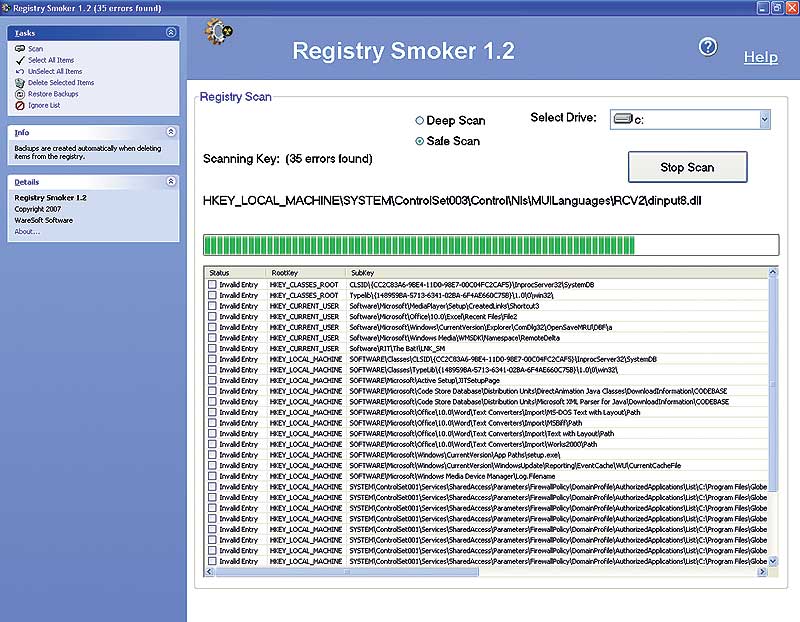The width and height of the screenshot is (800, 622).
Task: Click the SubKey column header
Action: click(556, 273)
